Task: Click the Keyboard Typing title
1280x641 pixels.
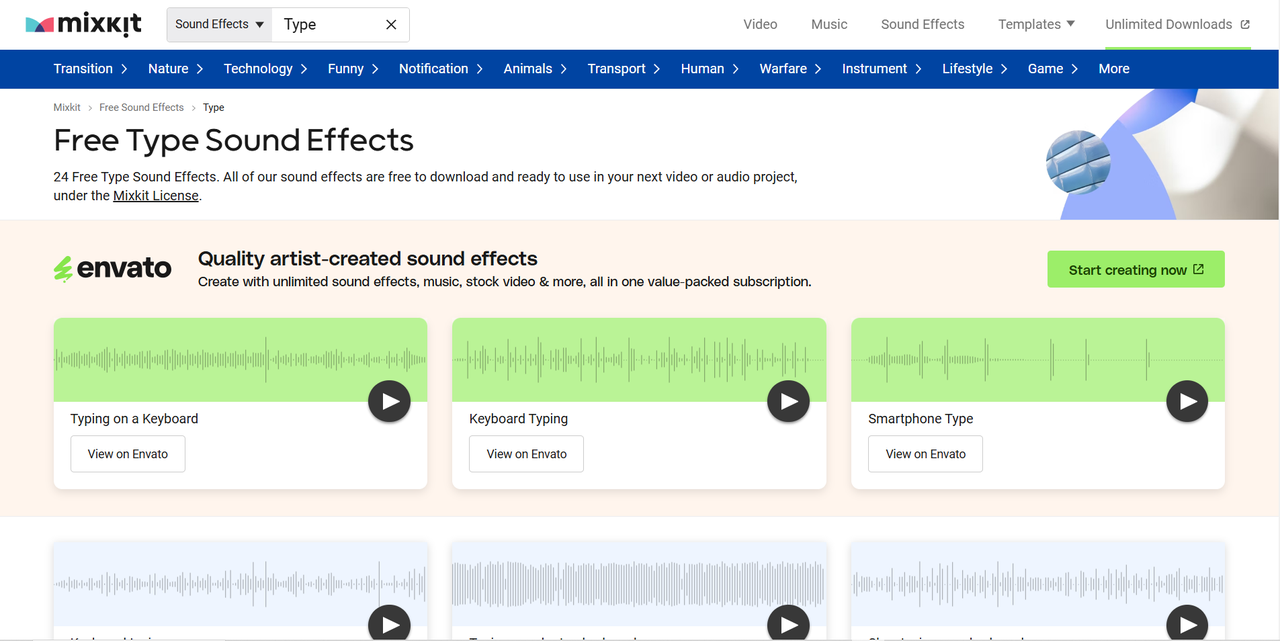Action: (518, 419)
